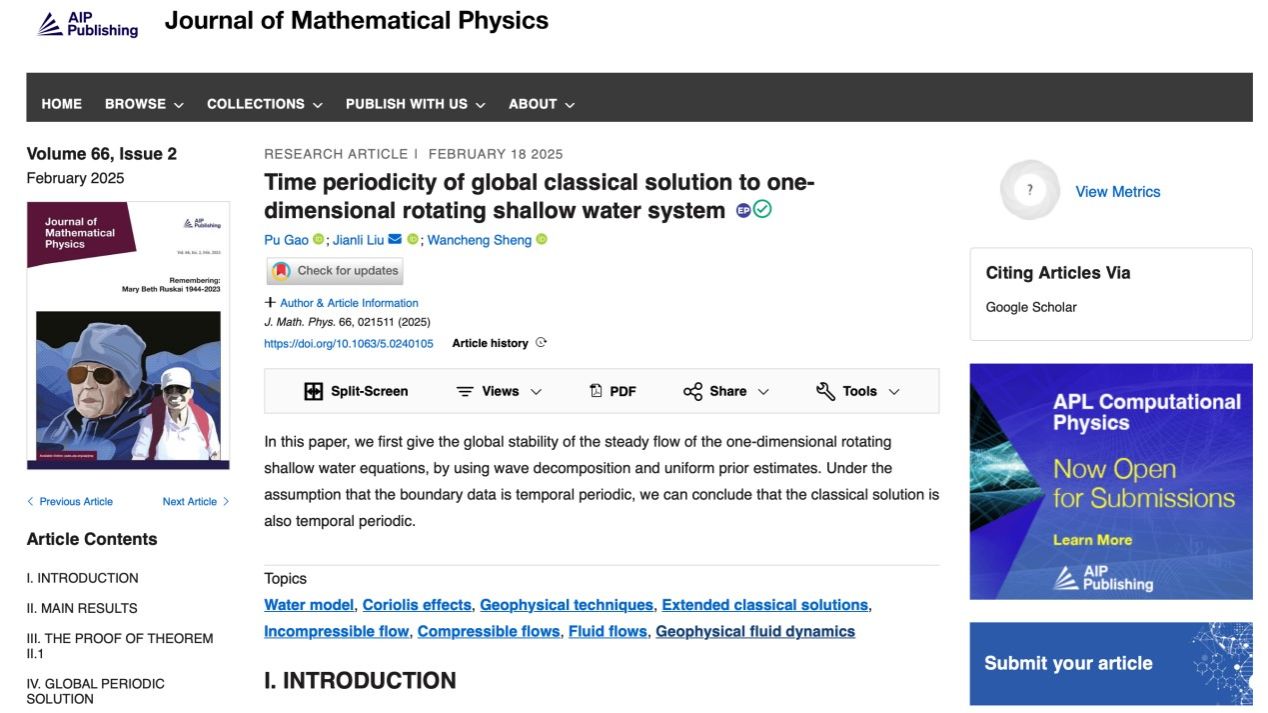
Task: Click the Article history clock icon
Action: [541, 343]
